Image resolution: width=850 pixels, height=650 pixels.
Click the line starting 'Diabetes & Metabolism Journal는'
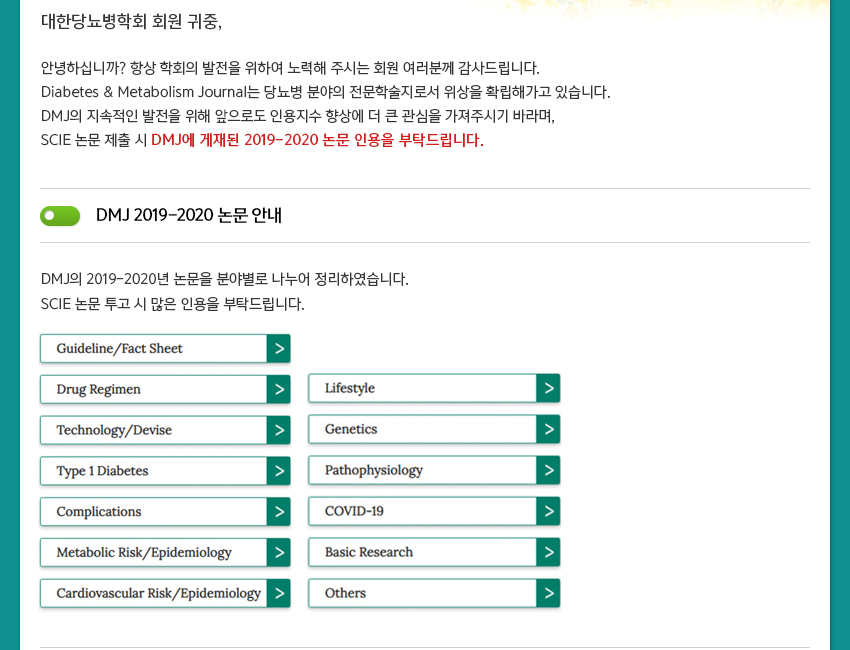coord(325,92)
